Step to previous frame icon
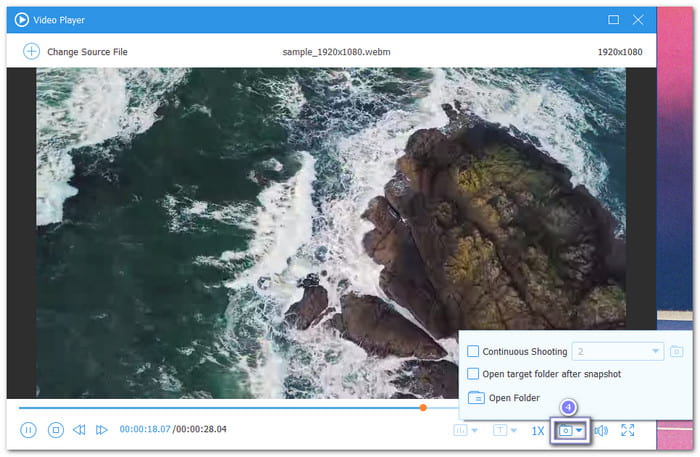This screenshot has width=700, height=457. (x=79, y=430)
